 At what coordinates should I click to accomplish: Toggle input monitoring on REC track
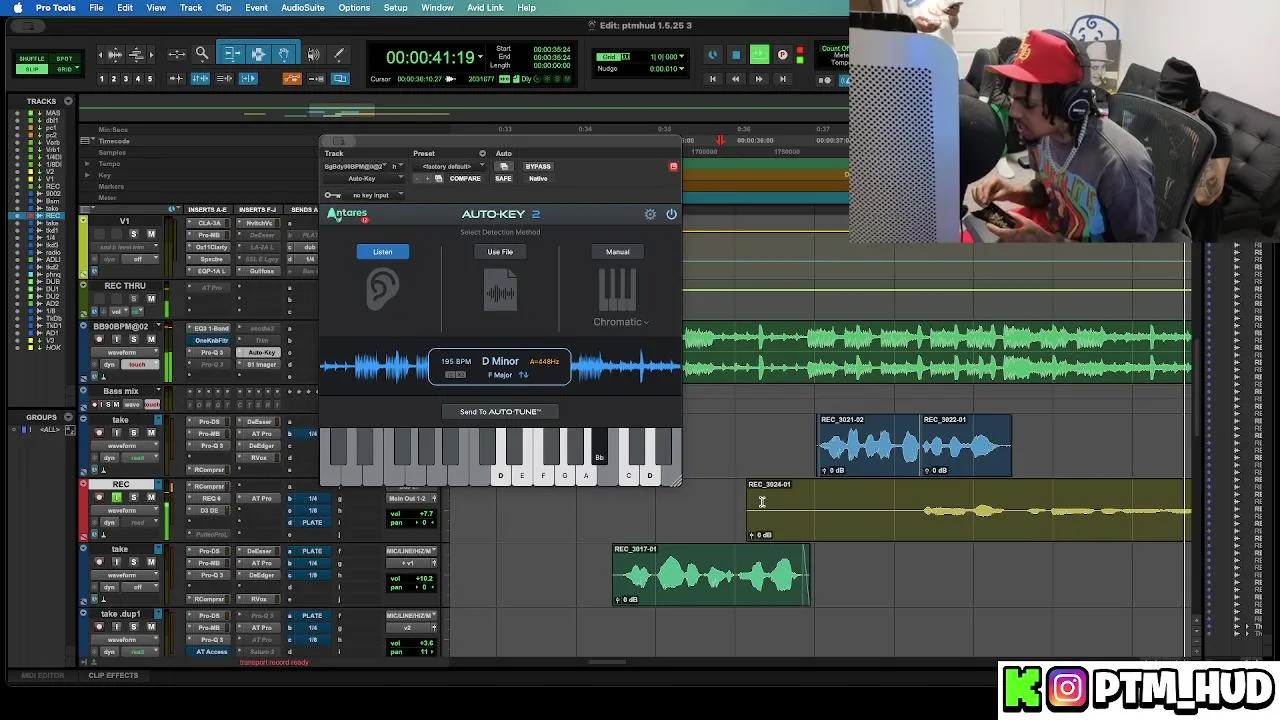pos(116,497)
